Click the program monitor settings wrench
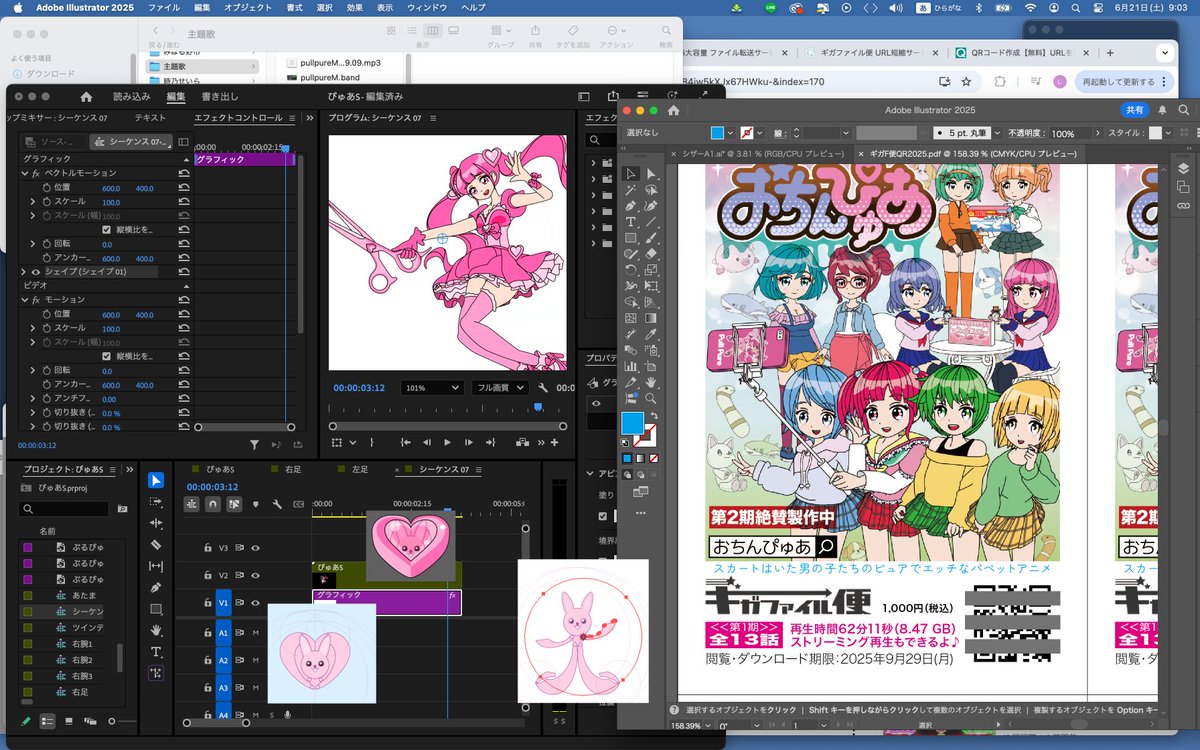Image resolution: width=1200 pixels, height=750 pixels. [x=543, y=388]
